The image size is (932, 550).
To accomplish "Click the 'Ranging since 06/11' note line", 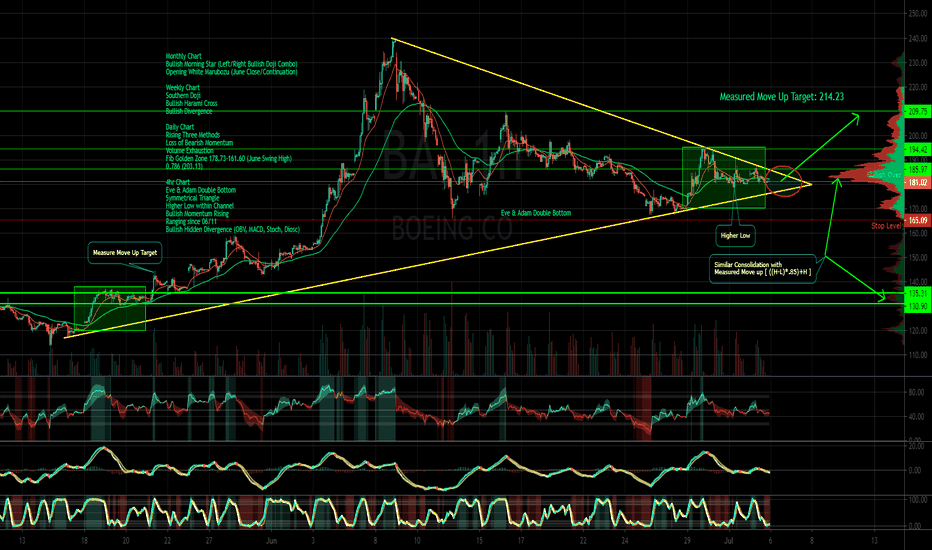I will click(x=191, y=221).
